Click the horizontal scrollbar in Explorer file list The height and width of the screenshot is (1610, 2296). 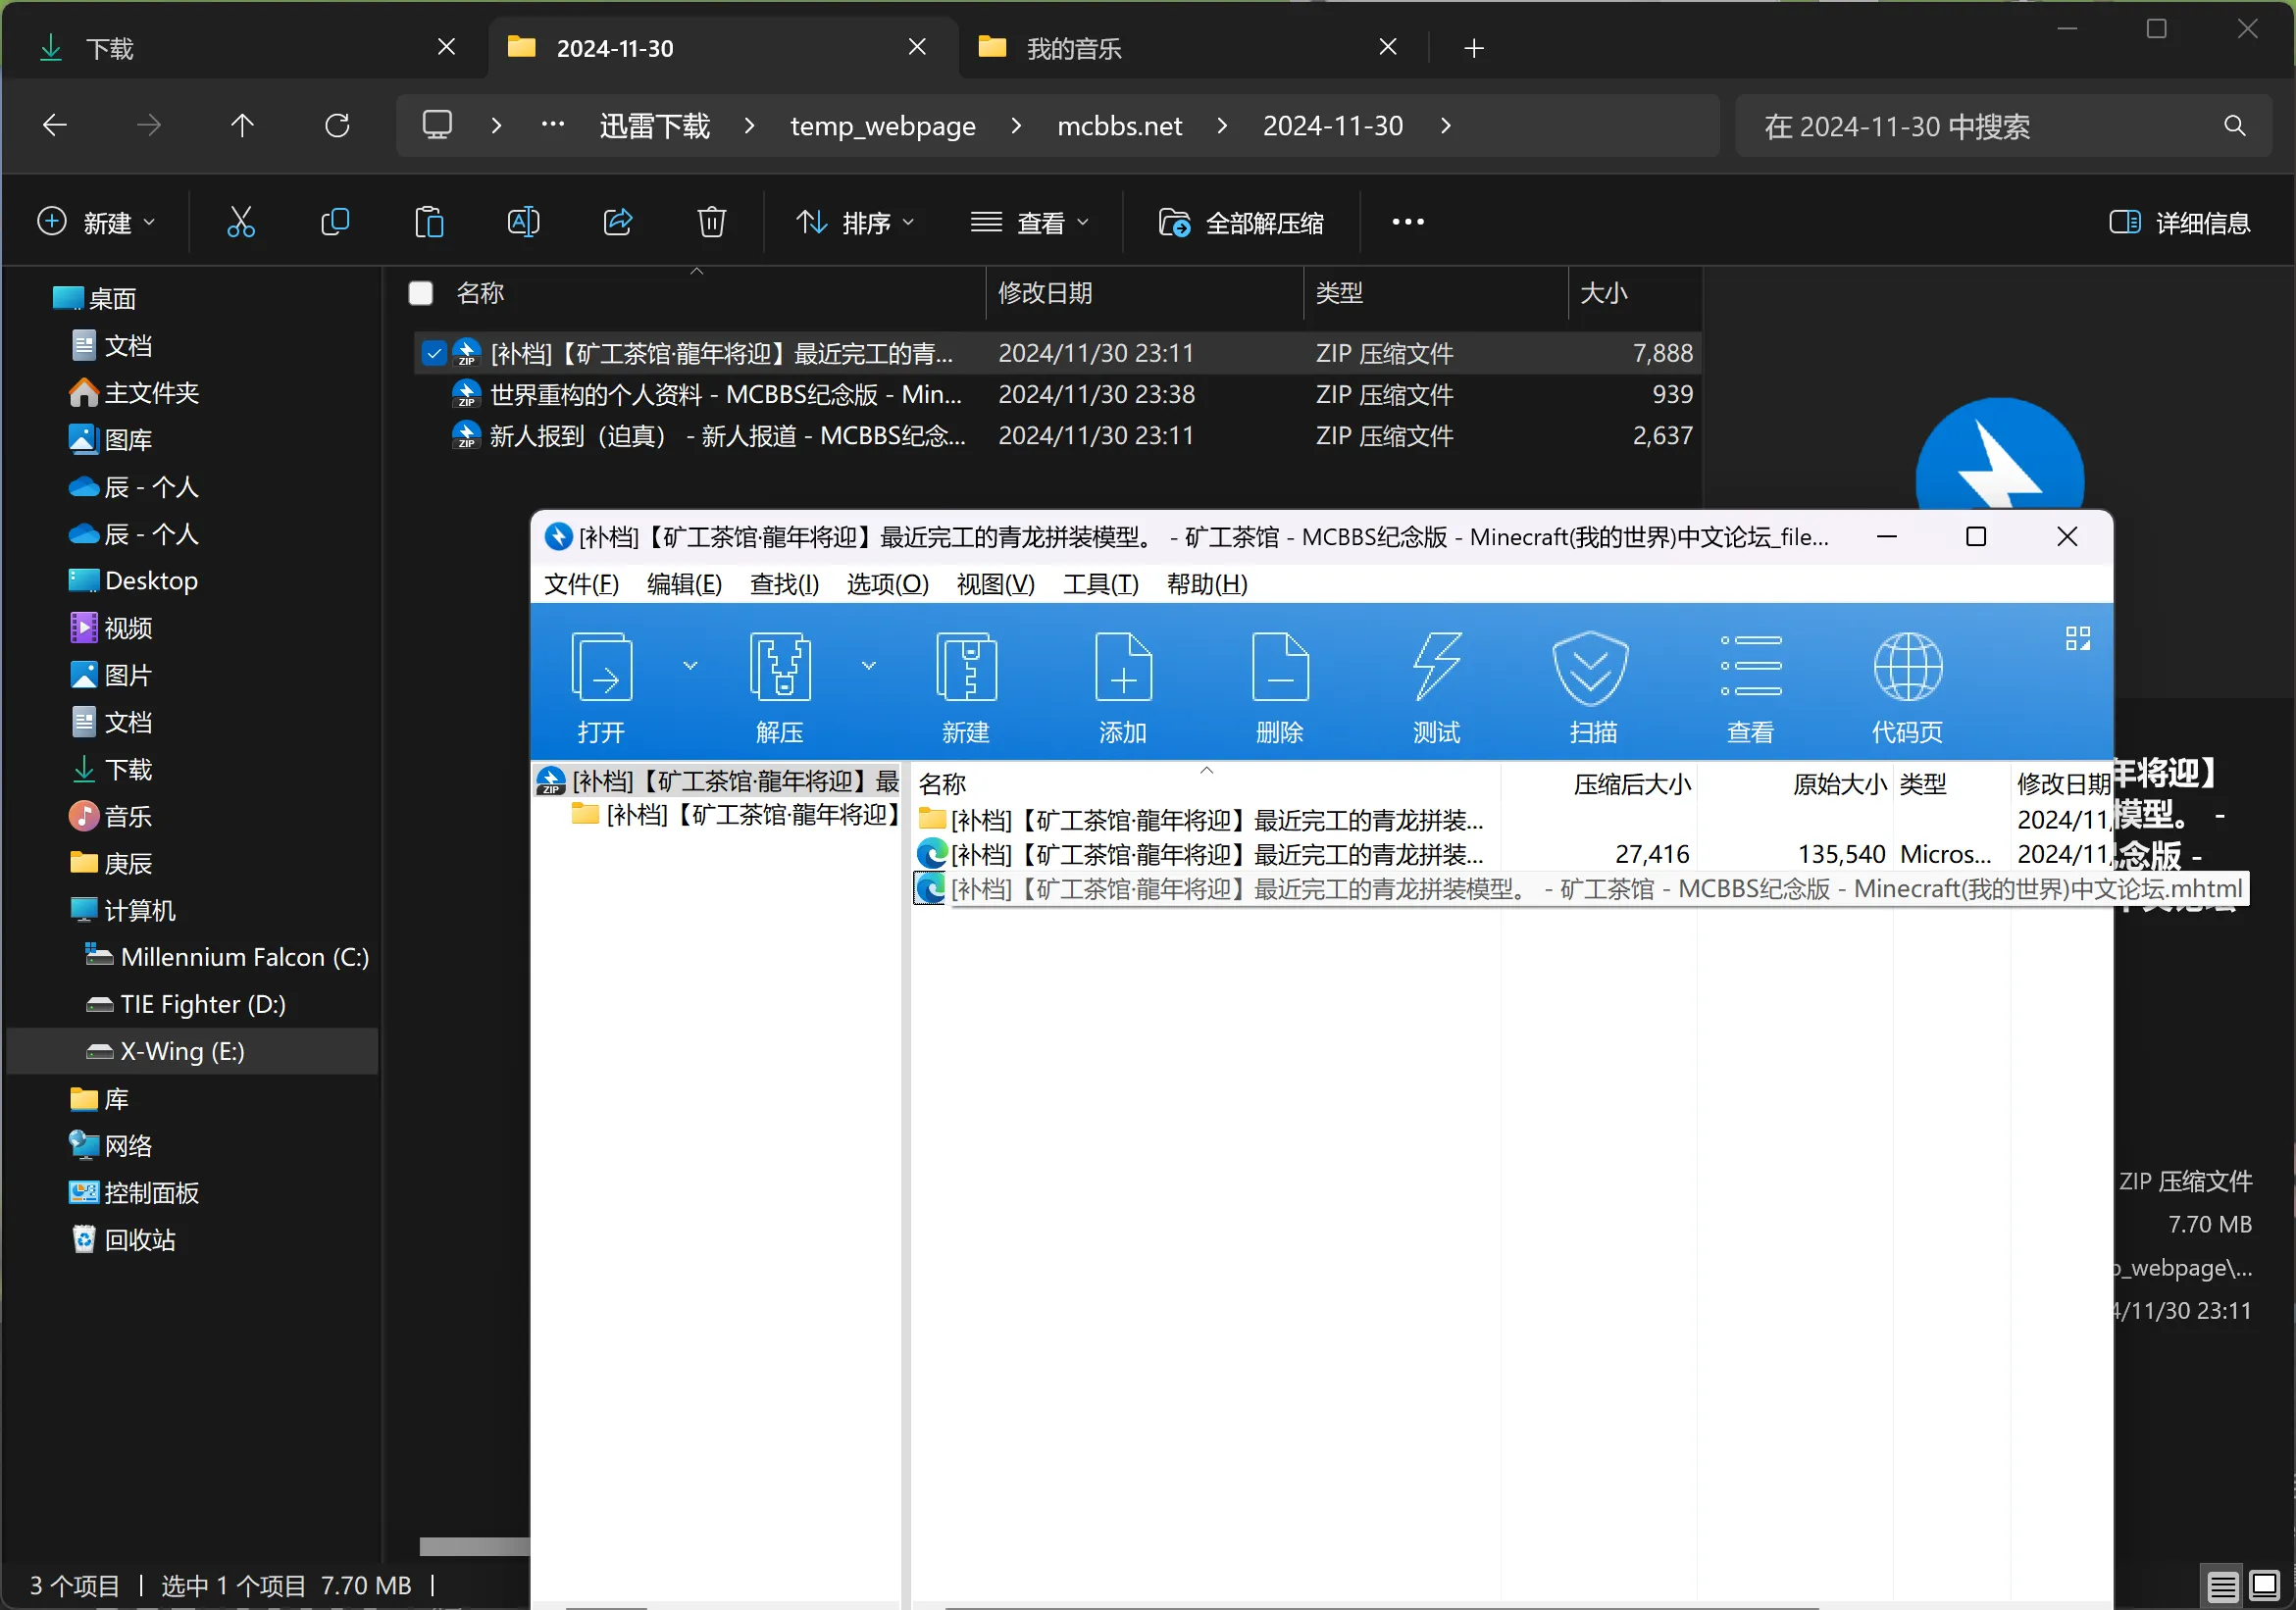click(x=474, y=1546)
